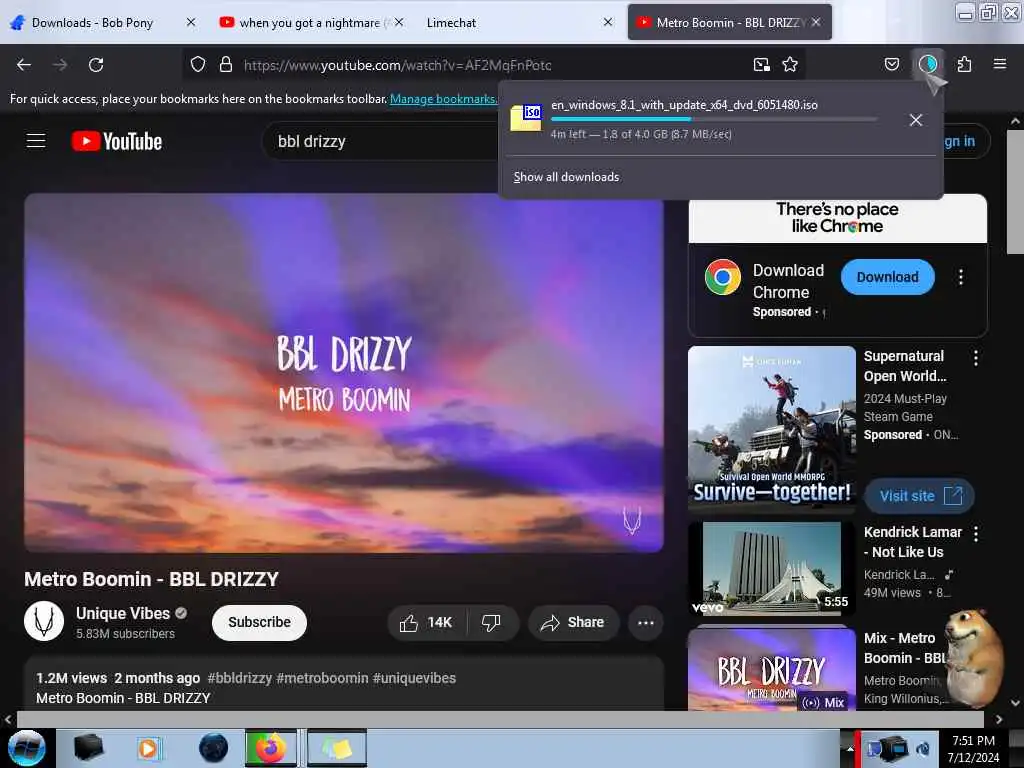Click the #bbldrizzy hashtag
This screenshot has height=768, width=1024.
(239, 679)
